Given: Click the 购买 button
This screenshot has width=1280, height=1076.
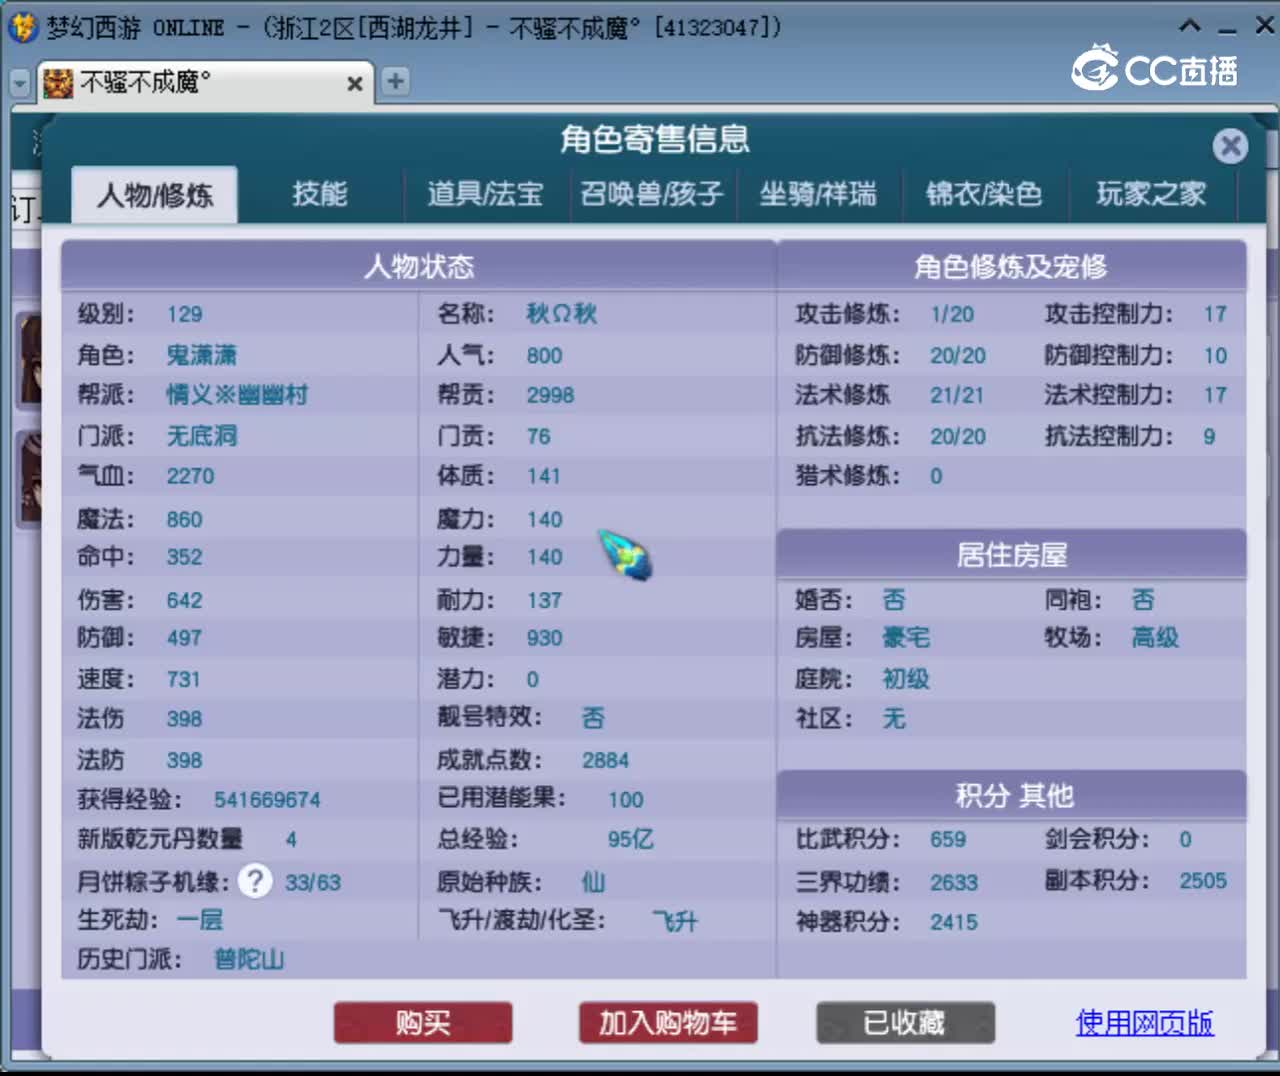Looking at the screenshot, I should pyautogui.click(x=423, y=1023).
